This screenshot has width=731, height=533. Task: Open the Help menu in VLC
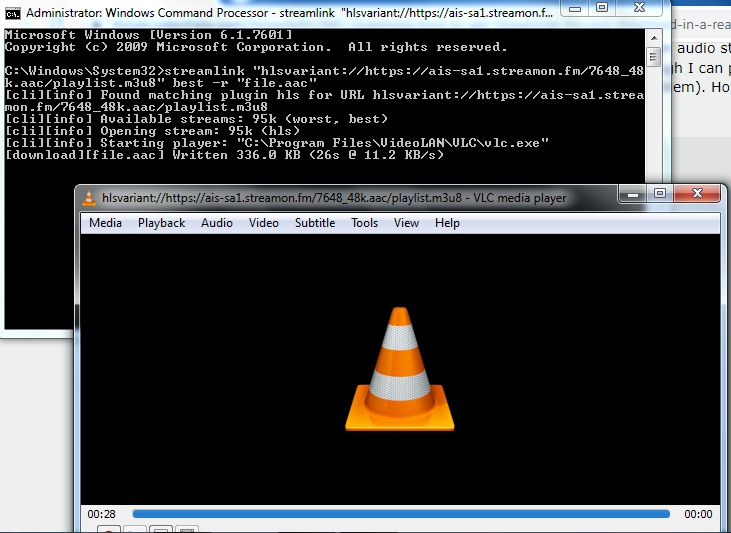(x=447, y=223)
